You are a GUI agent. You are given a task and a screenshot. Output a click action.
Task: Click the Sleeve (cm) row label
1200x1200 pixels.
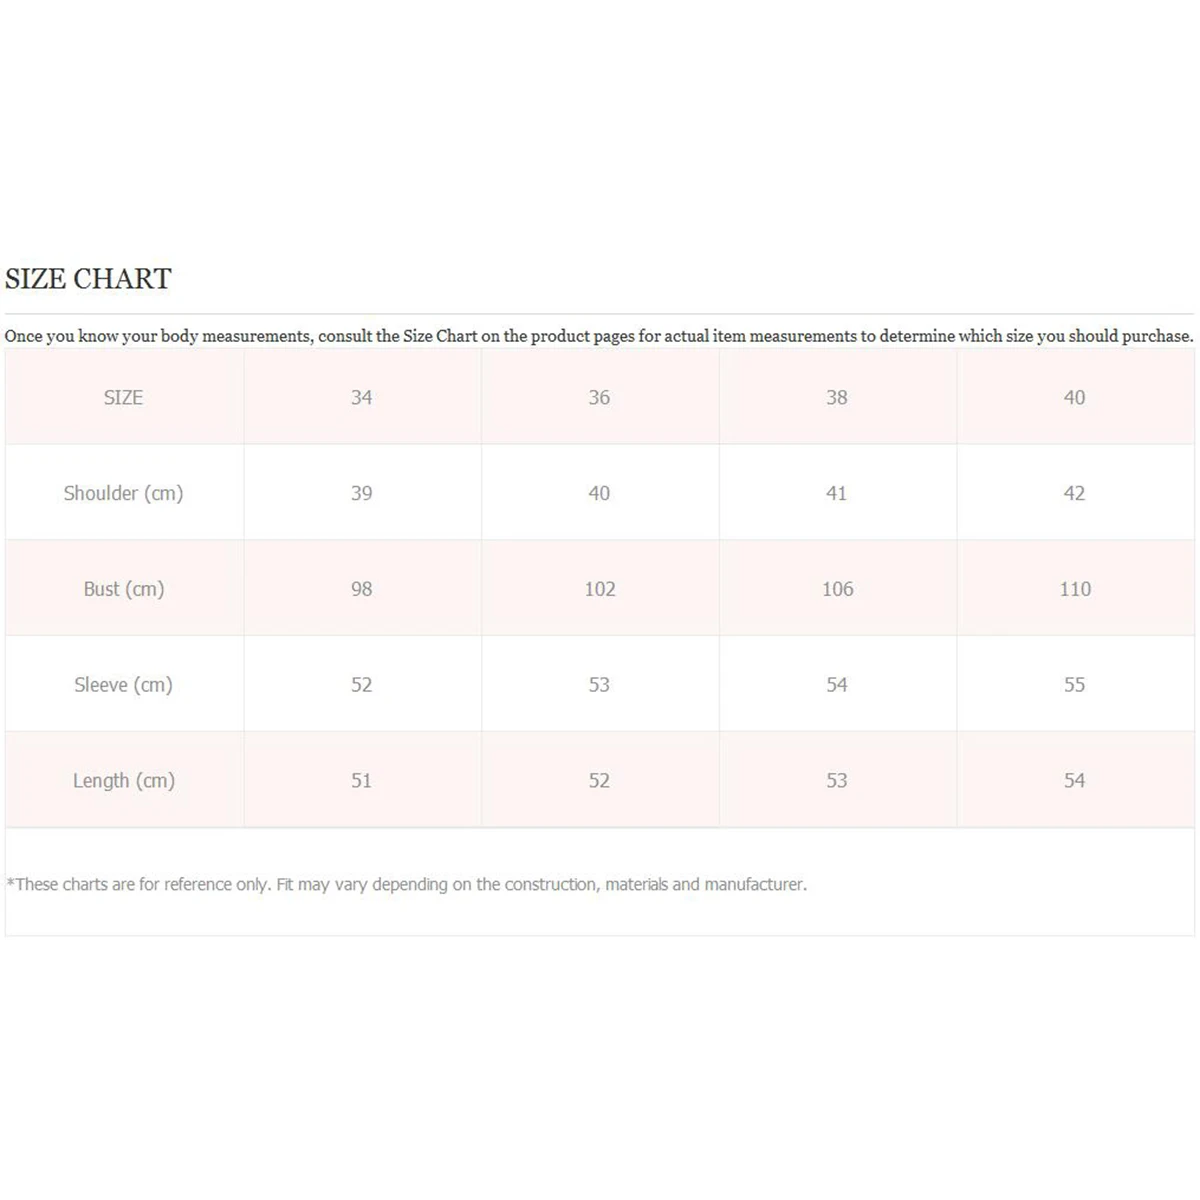coord(123,685)
